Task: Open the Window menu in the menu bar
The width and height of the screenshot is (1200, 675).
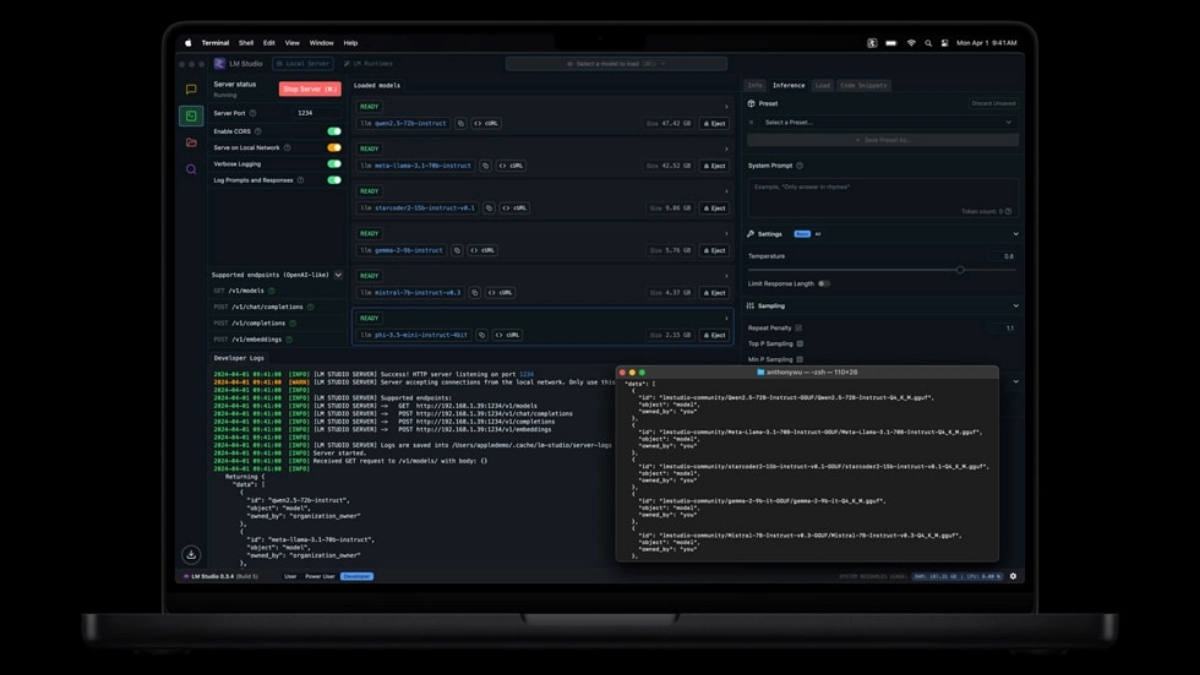Action: pyautogui.click(x=320, y=43)
